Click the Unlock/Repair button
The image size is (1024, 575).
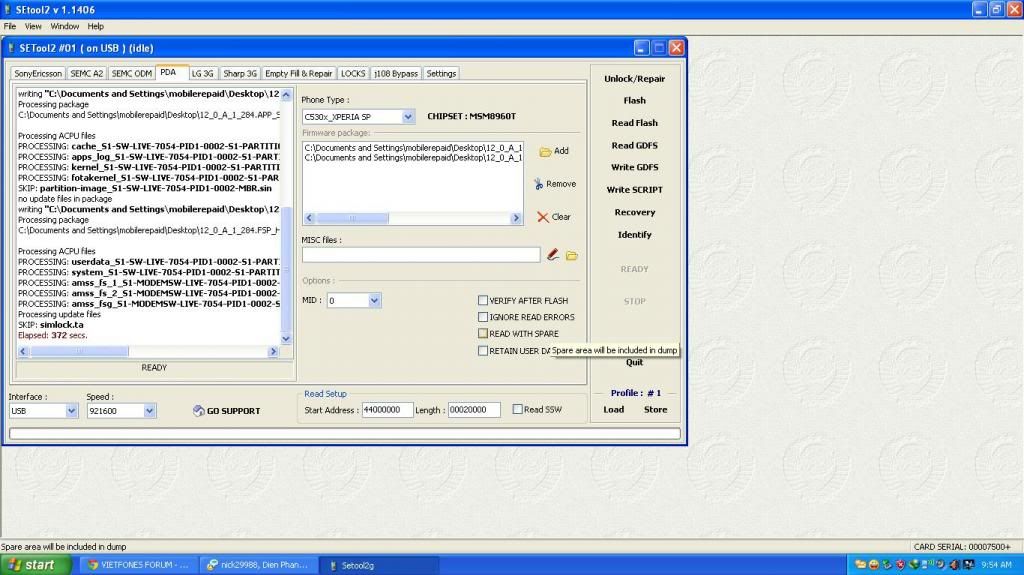pyautogui.click(x=634, y=78)
